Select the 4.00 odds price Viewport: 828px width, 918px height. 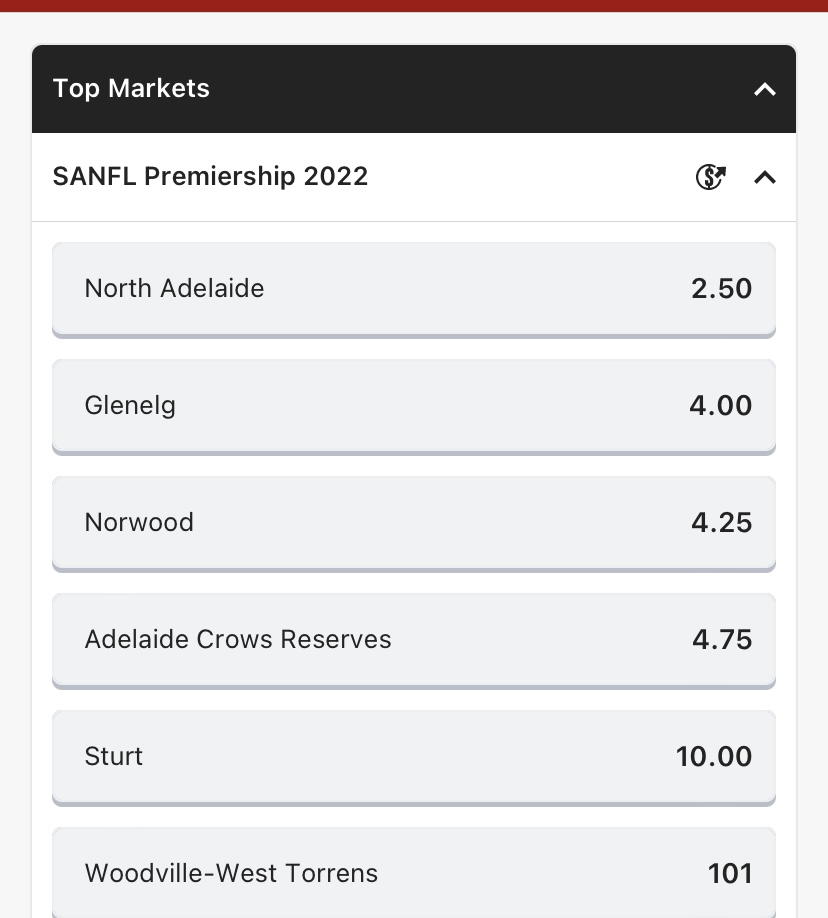coord(720,405)
